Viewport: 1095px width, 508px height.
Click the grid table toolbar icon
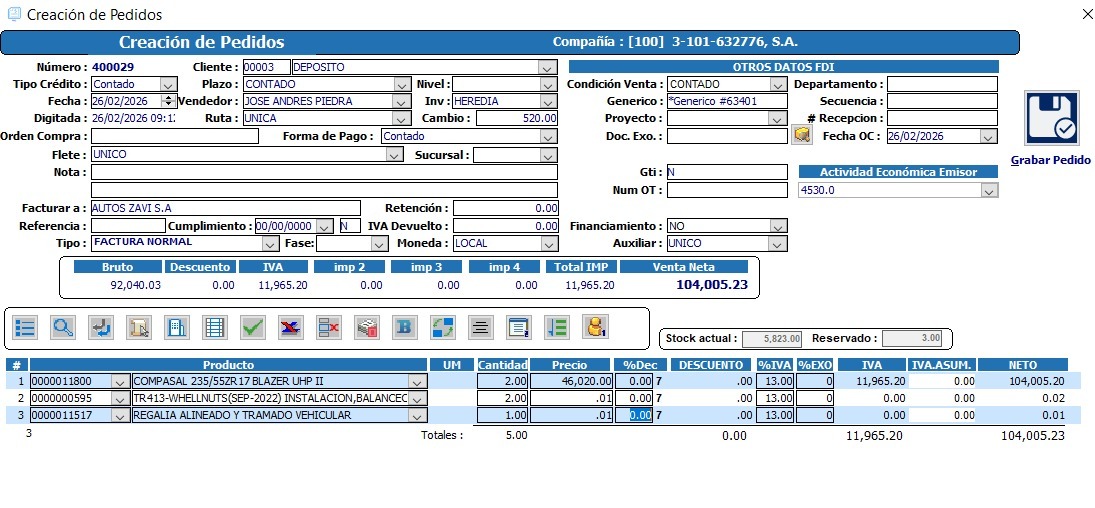click(x=214, y=327)
